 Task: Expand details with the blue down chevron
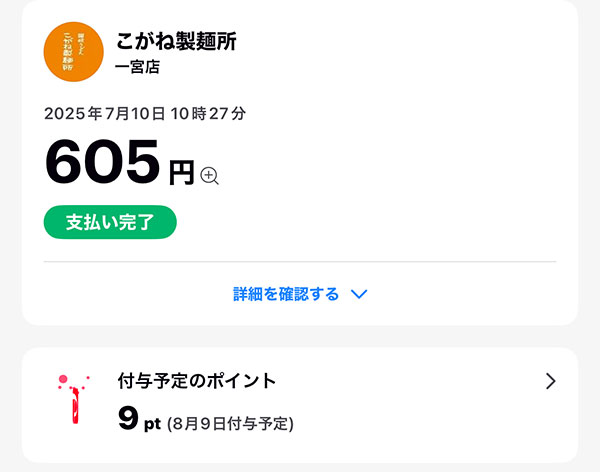[x=359, y=294]
